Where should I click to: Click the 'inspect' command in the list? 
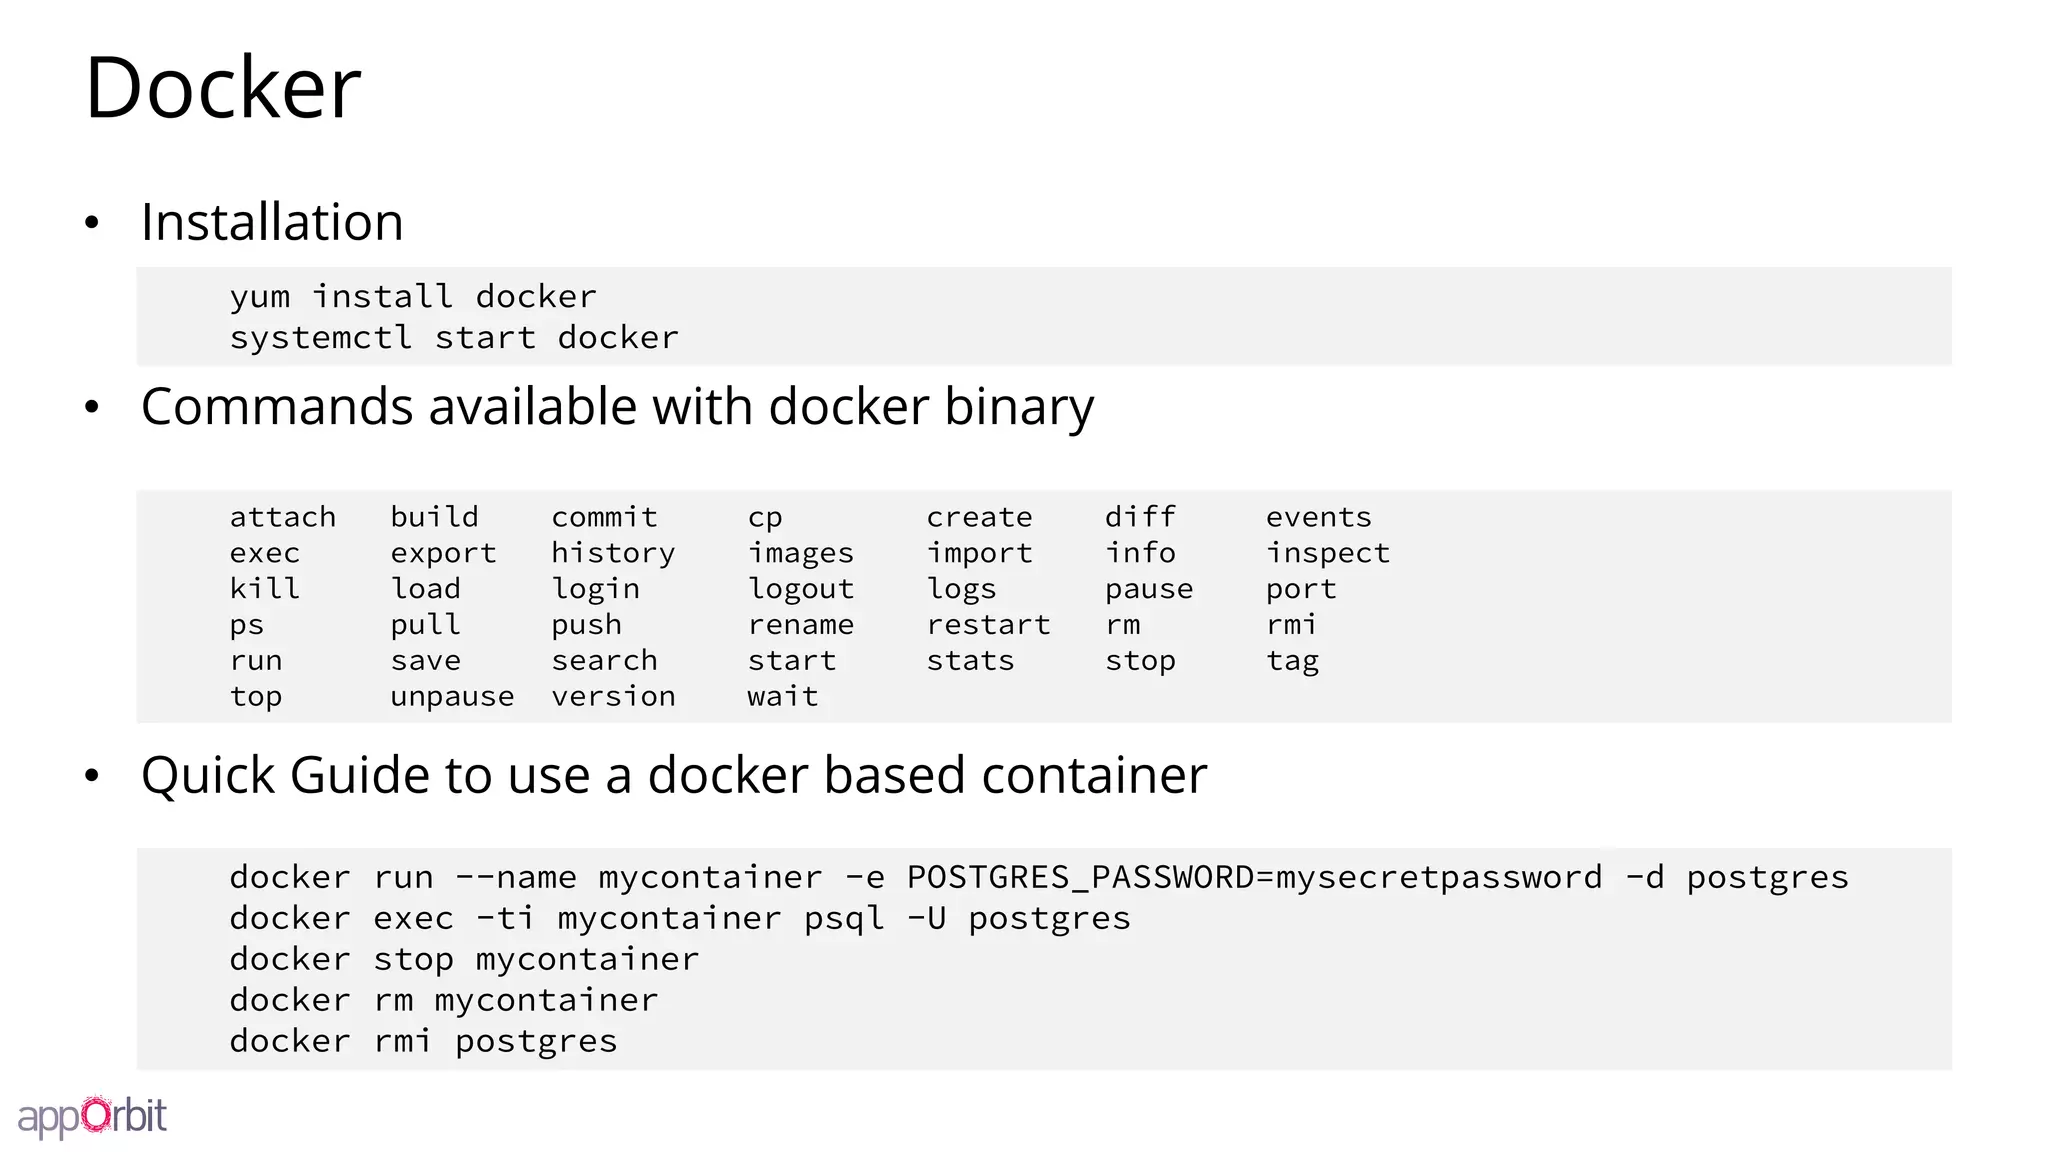[1327, 553]
